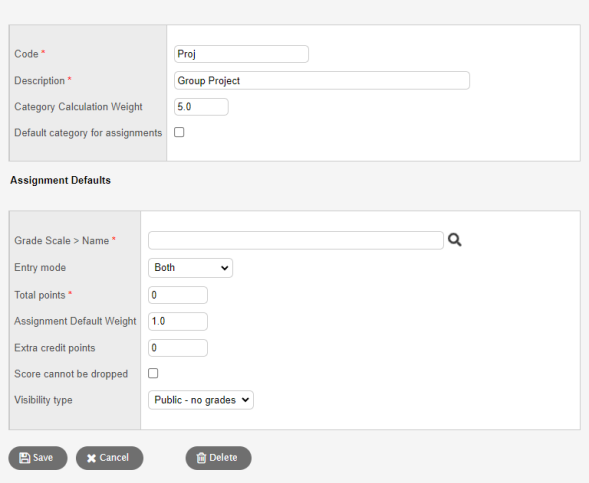This screenshot has width=589, height=483.
Task: Click the Extra credit points label
Action: click(x=55, y=348)
